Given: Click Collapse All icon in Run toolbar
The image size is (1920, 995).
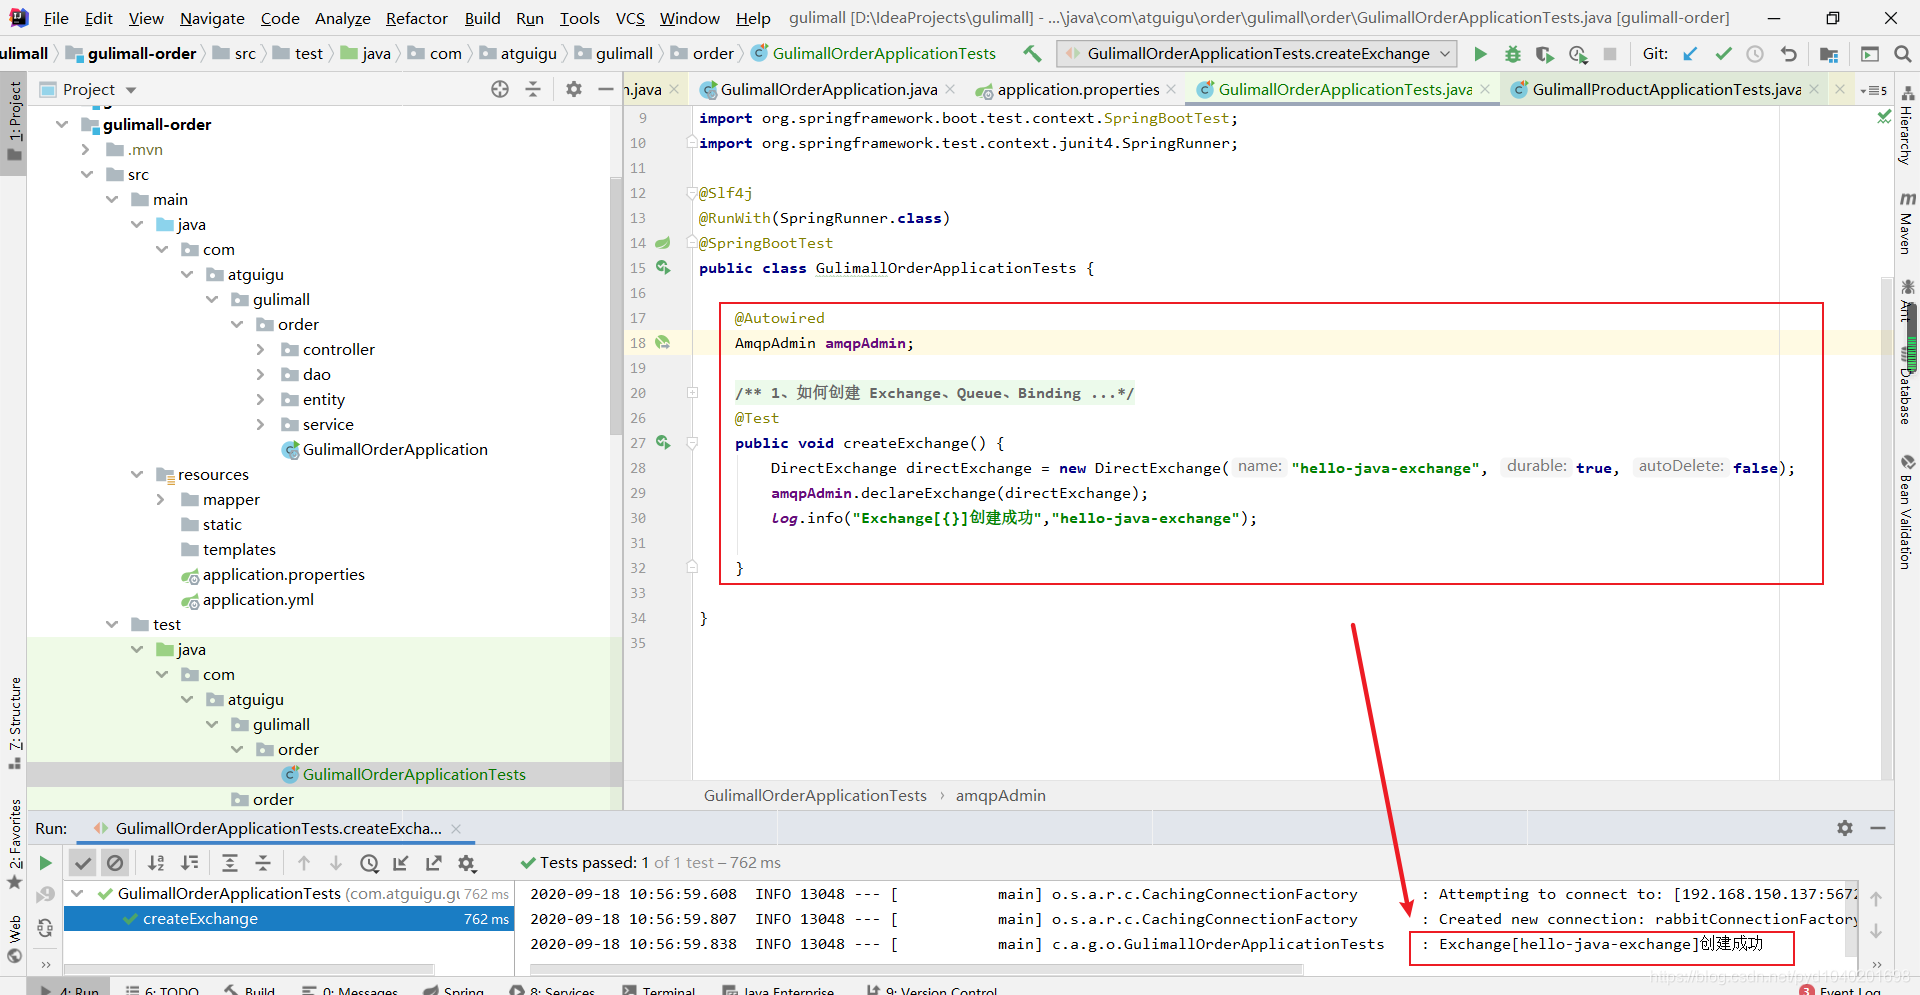Looking at the screenshot, I should [262, 863].
